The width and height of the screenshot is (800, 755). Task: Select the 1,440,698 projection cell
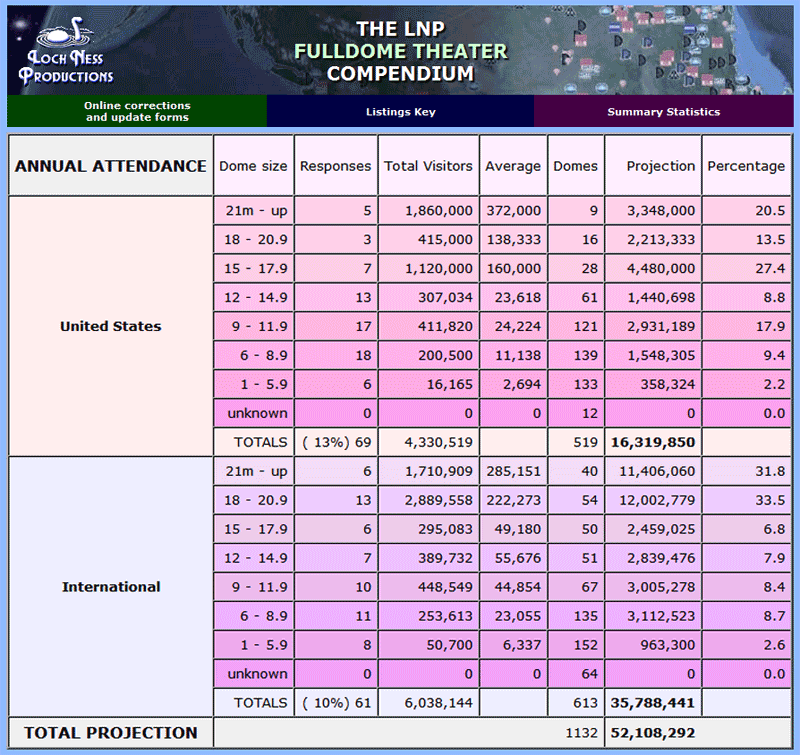653,297
